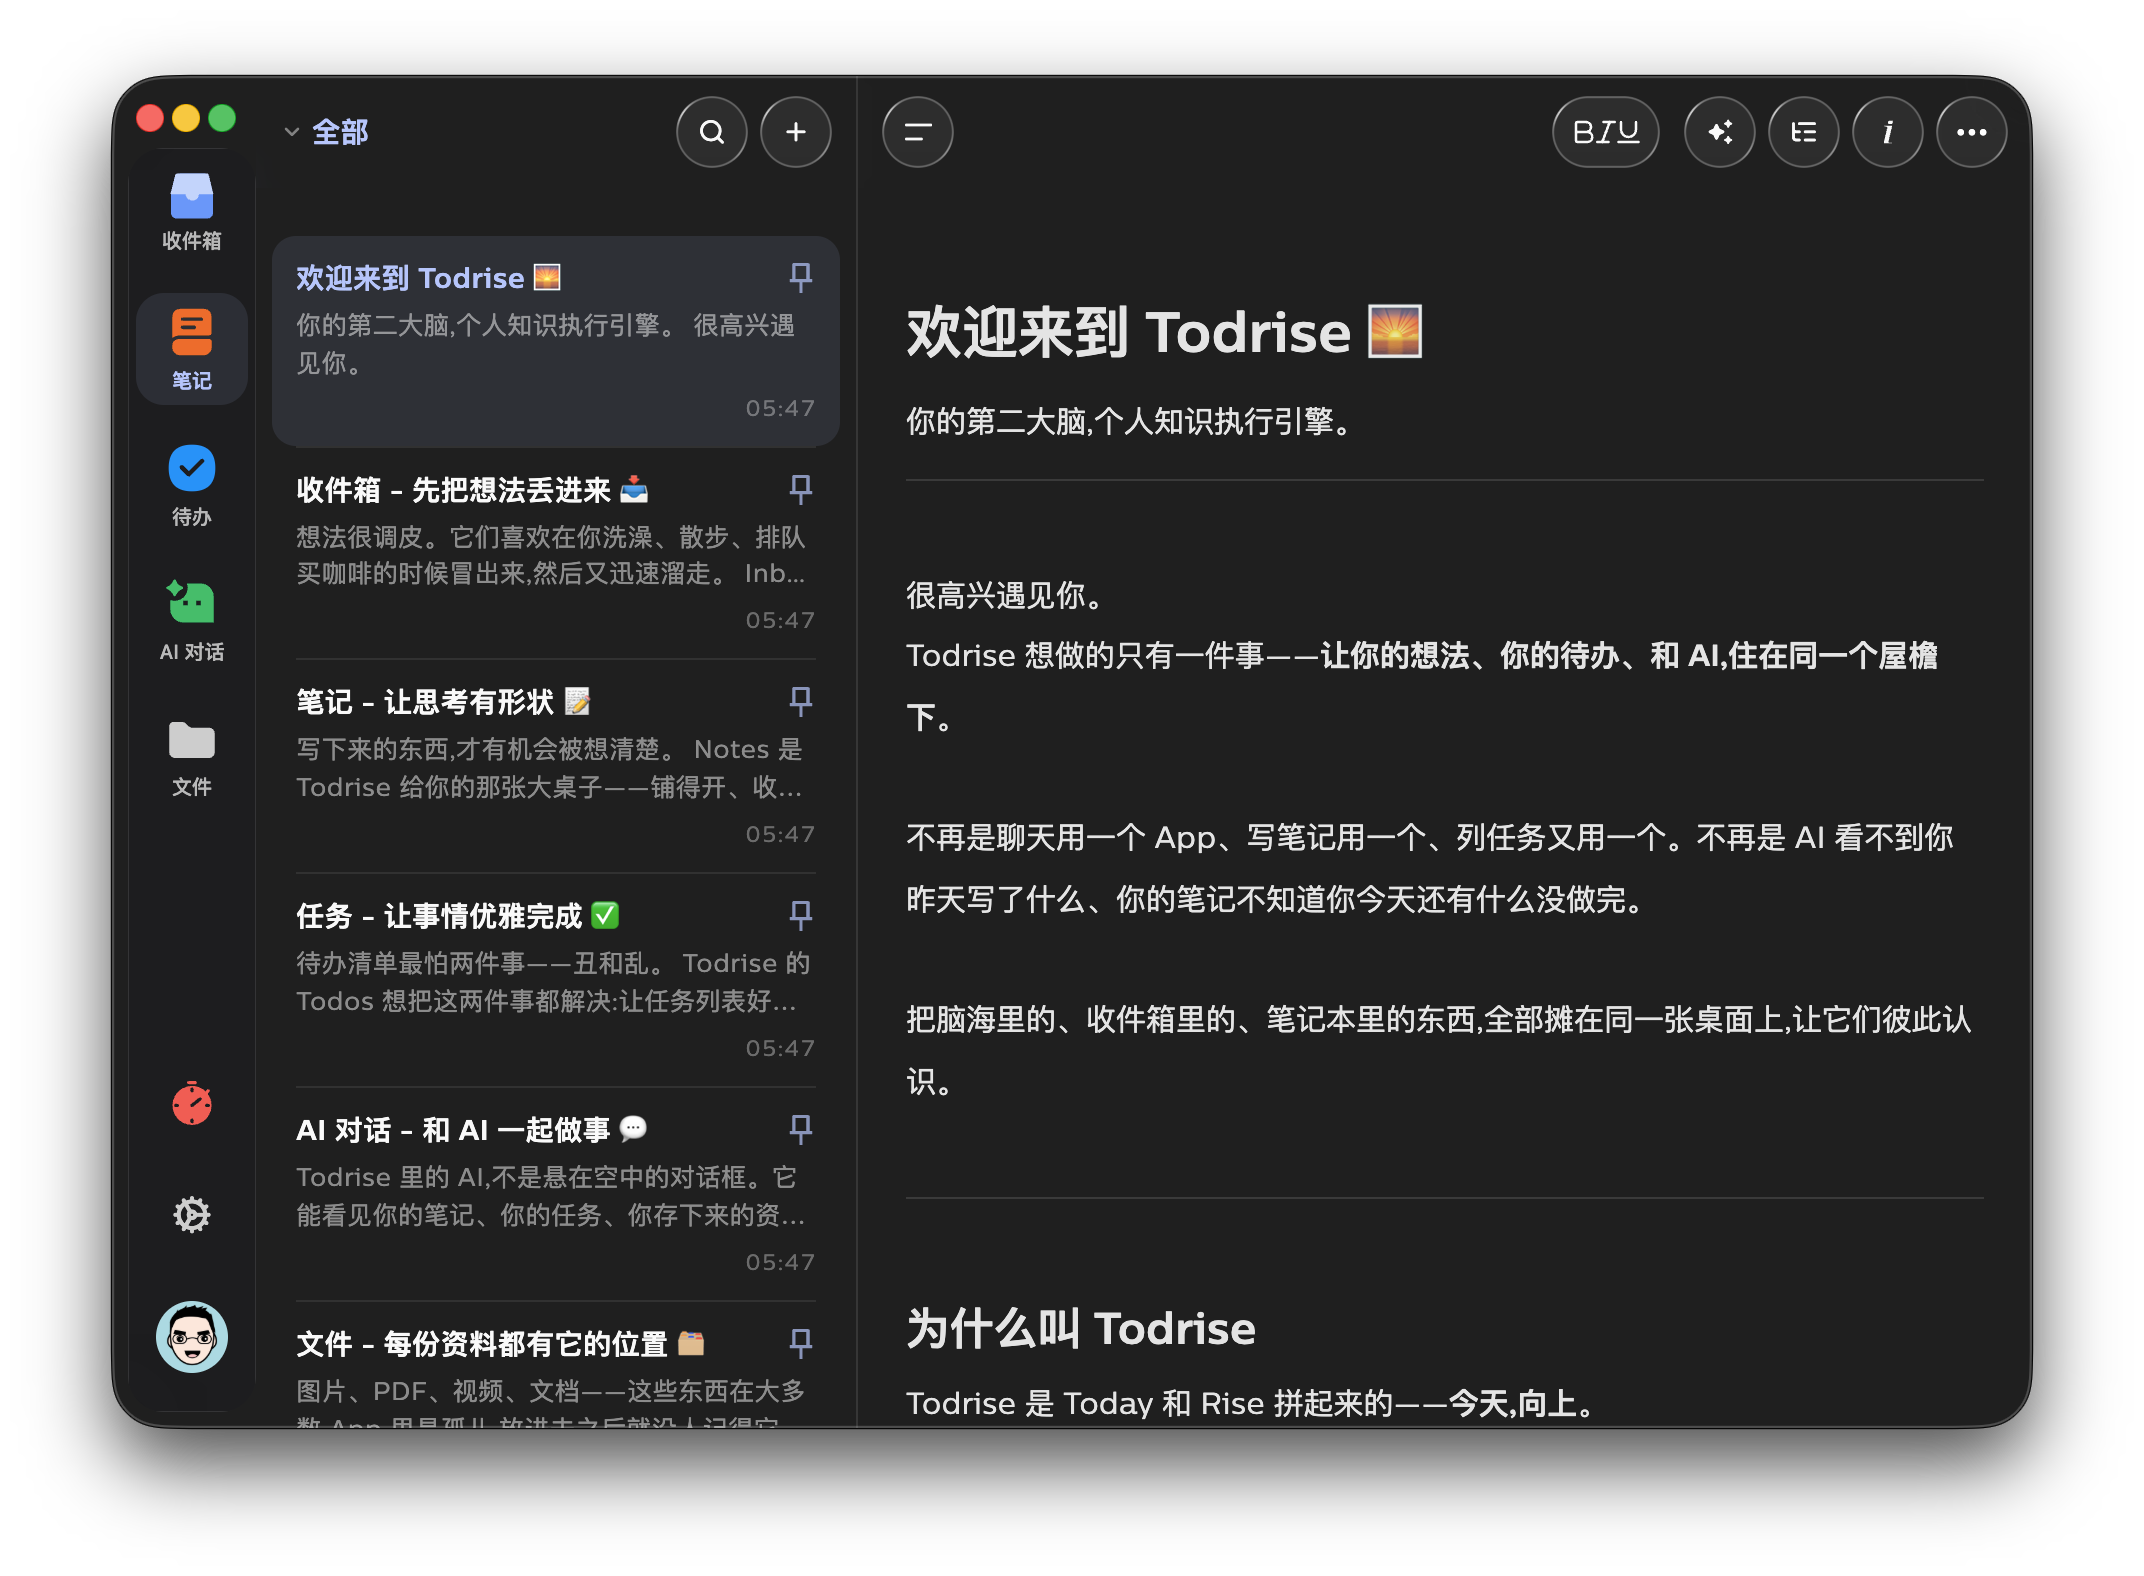Open the 文件 - 每份资料都有它的位置 note
Image resolution: width=2144 pixels, height=1576 pixels.
click(555, 1365)
